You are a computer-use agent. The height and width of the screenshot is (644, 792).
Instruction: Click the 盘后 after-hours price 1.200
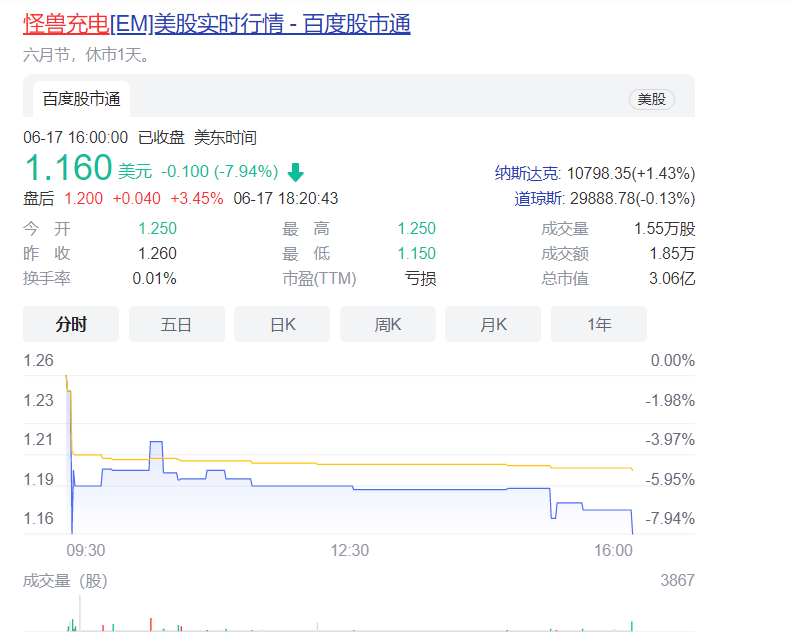83,198
